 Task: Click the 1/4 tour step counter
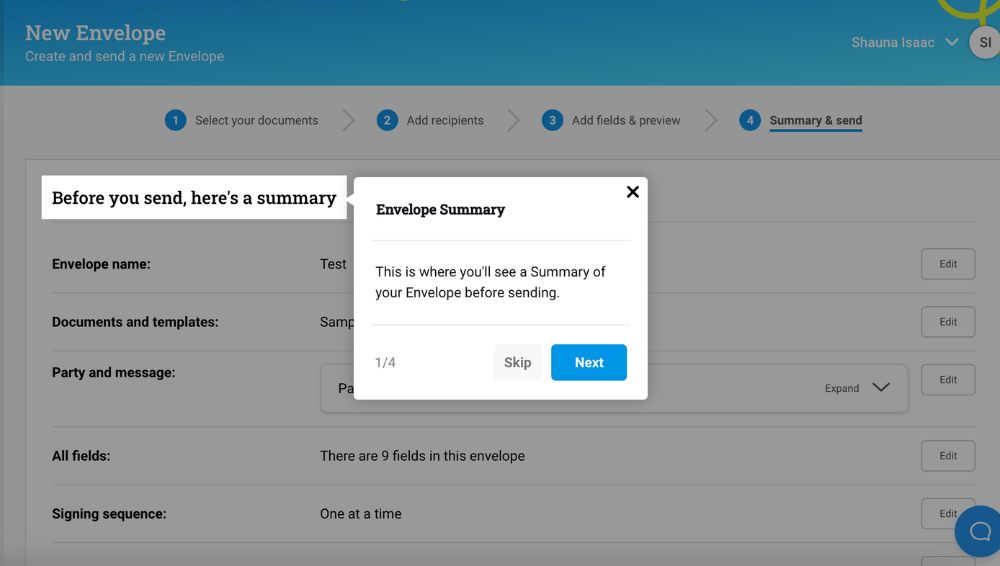pos(385,362)
